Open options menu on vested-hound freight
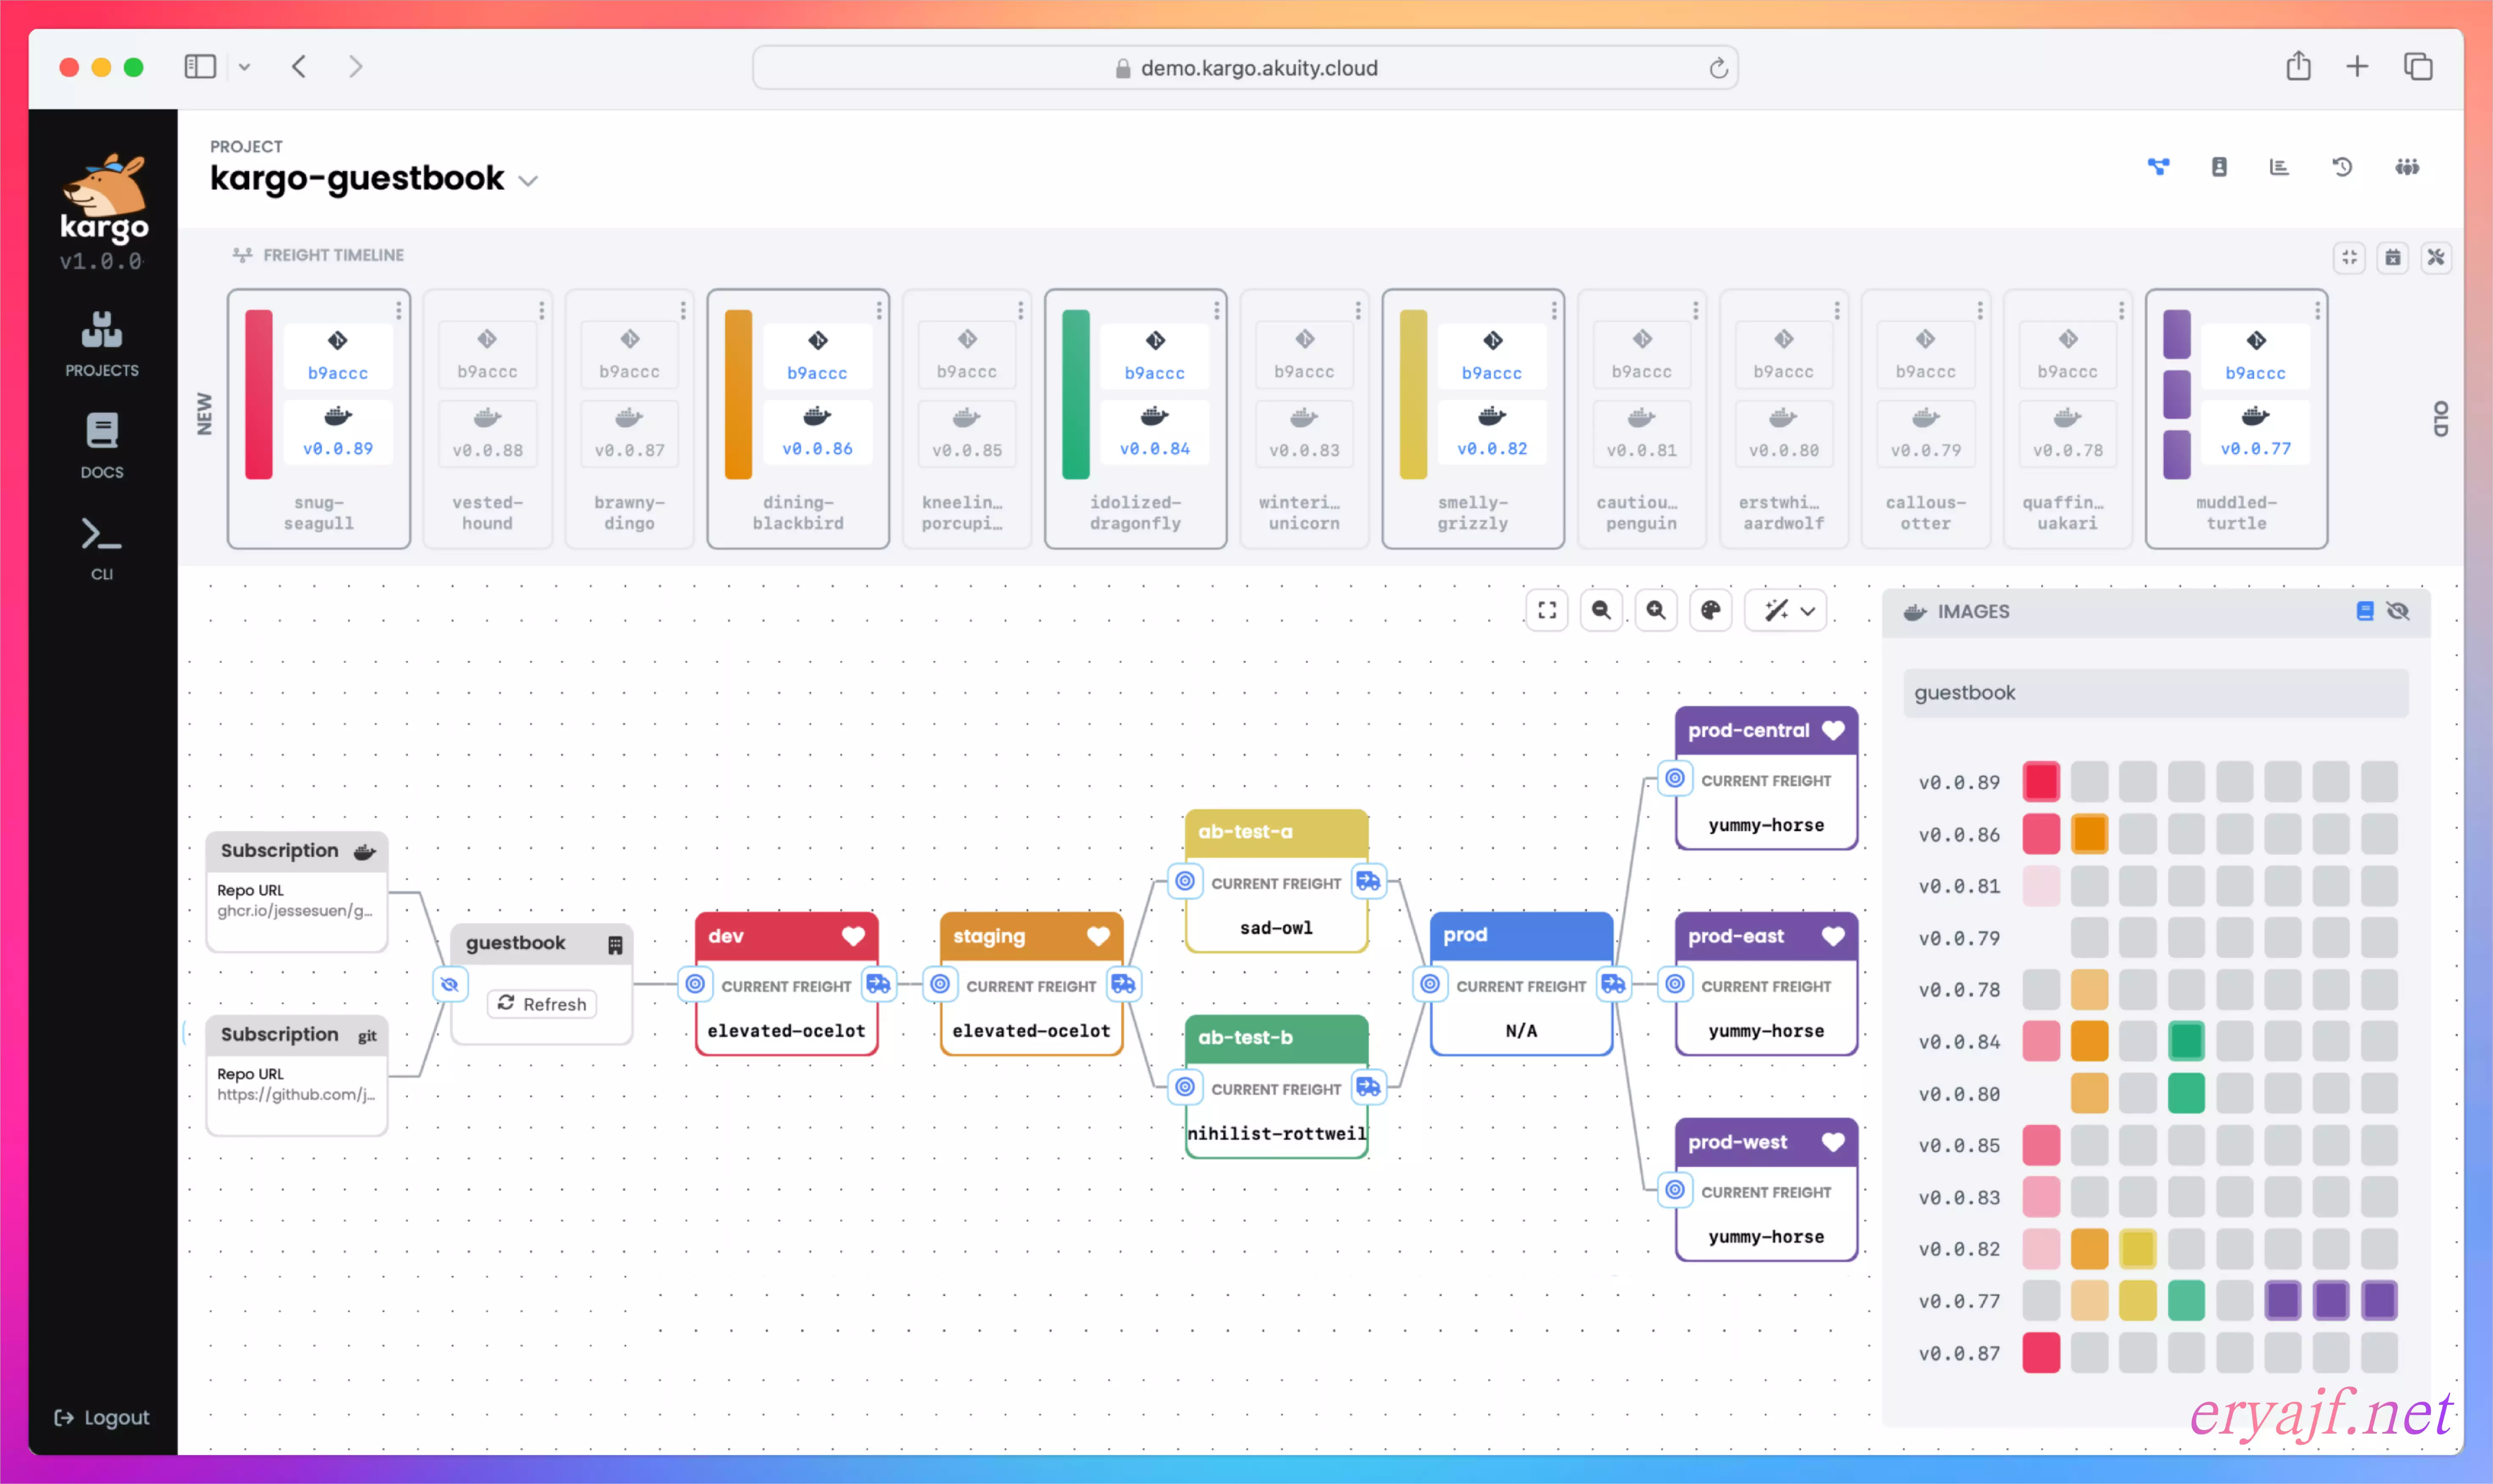 click(541, 311)
